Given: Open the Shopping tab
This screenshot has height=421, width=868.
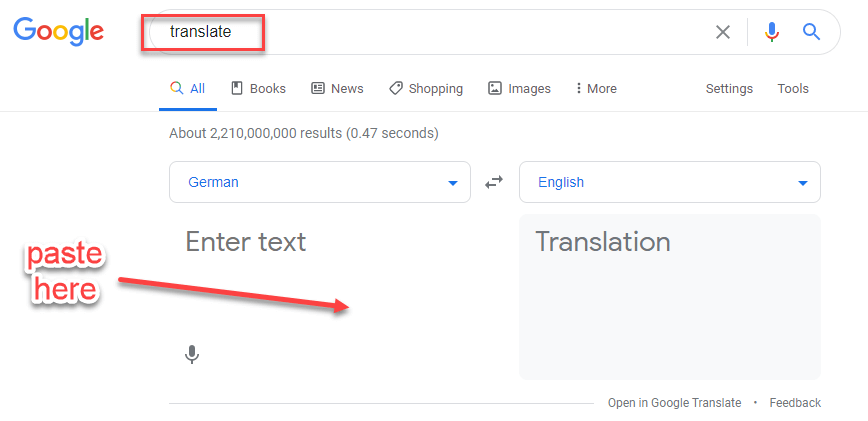Looking at the screenshot, I should (426, 89).
